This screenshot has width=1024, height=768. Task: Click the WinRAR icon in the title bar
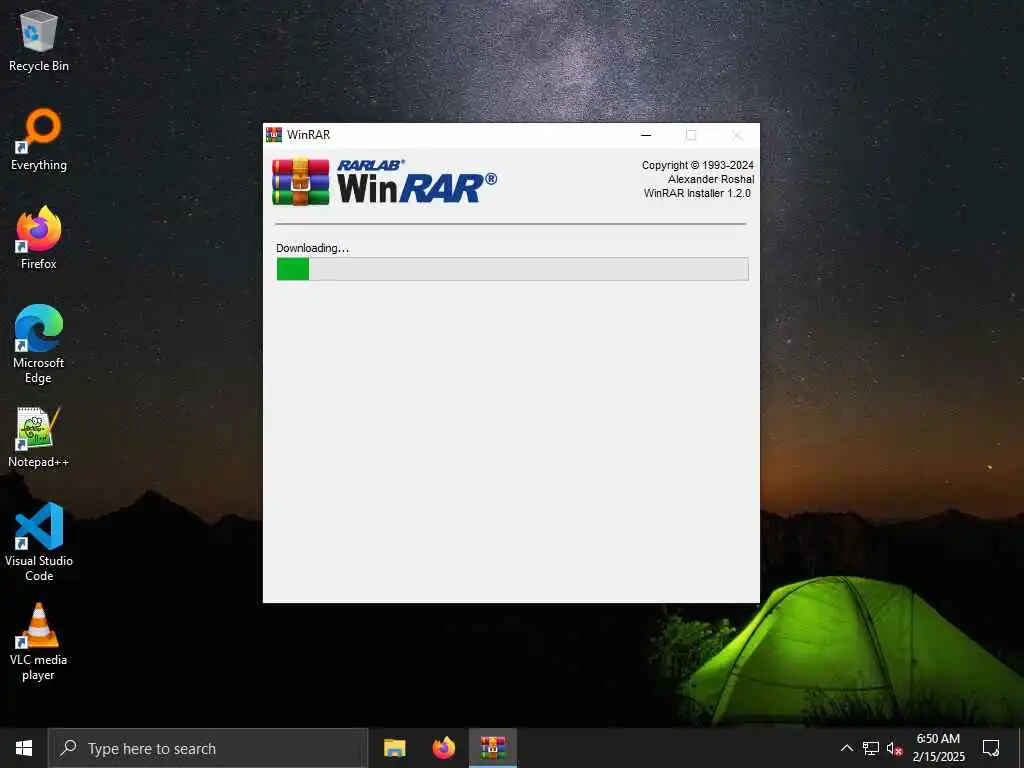(x=274, y=135)
